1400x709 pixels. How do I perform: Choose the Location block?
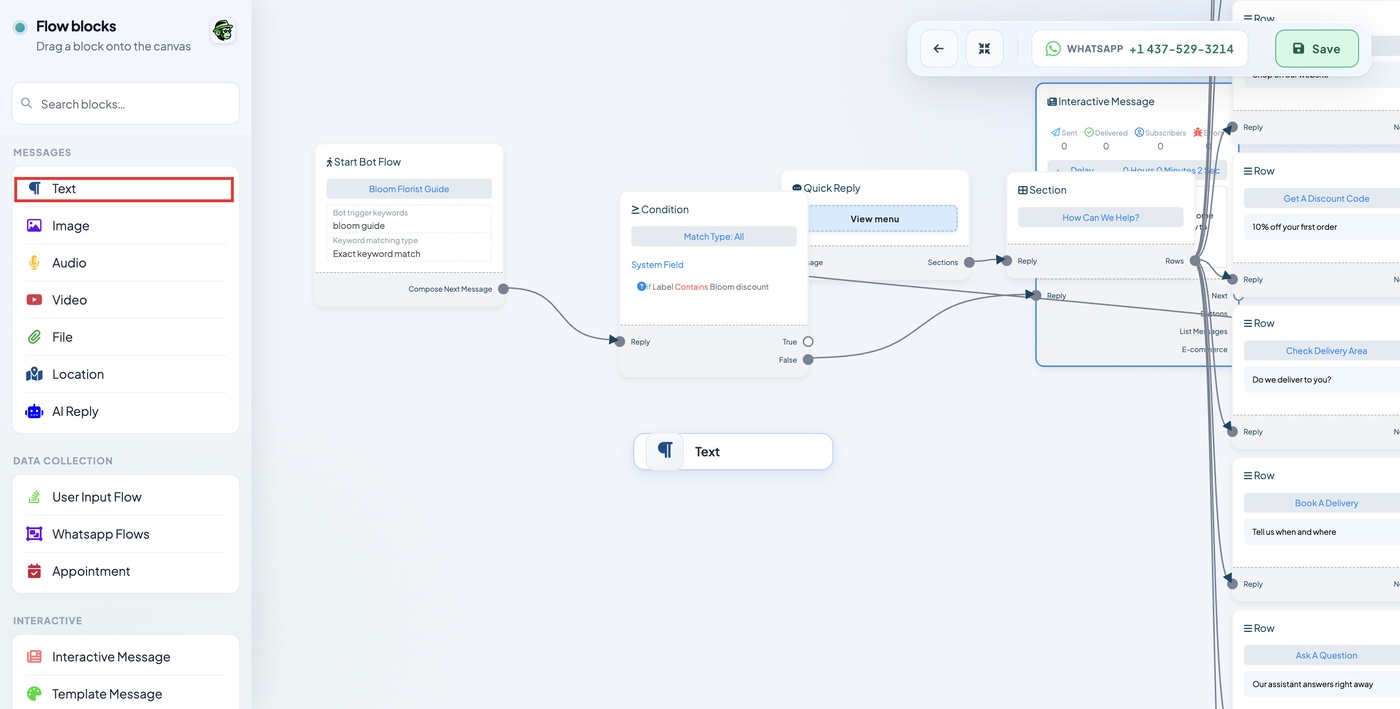[125, 374]
